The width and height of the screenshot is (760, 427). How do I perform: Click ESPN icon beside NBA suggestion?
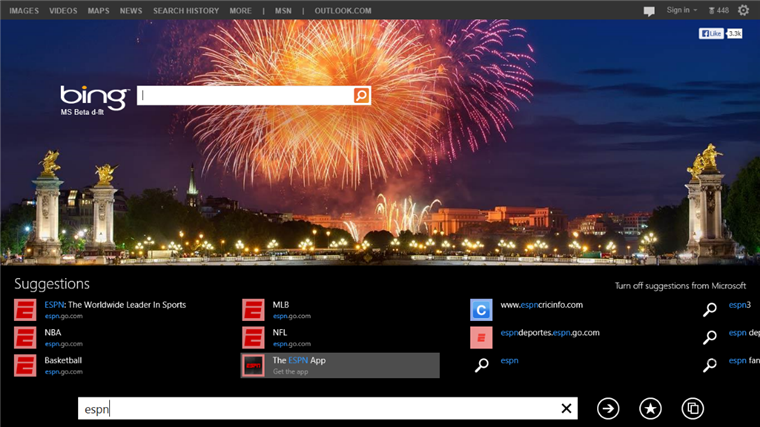[x=25, y=338]
